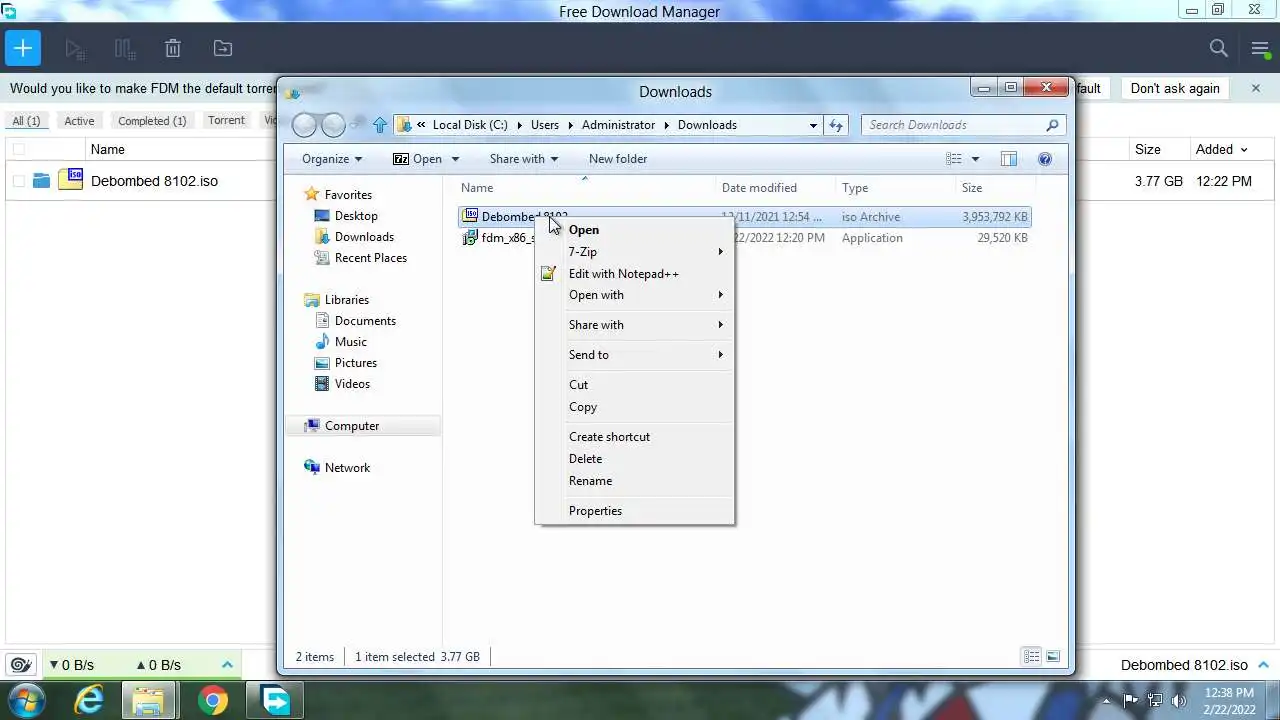Select Desktop under Favorites
The image size is (1280, 720).
click(355, 216)
